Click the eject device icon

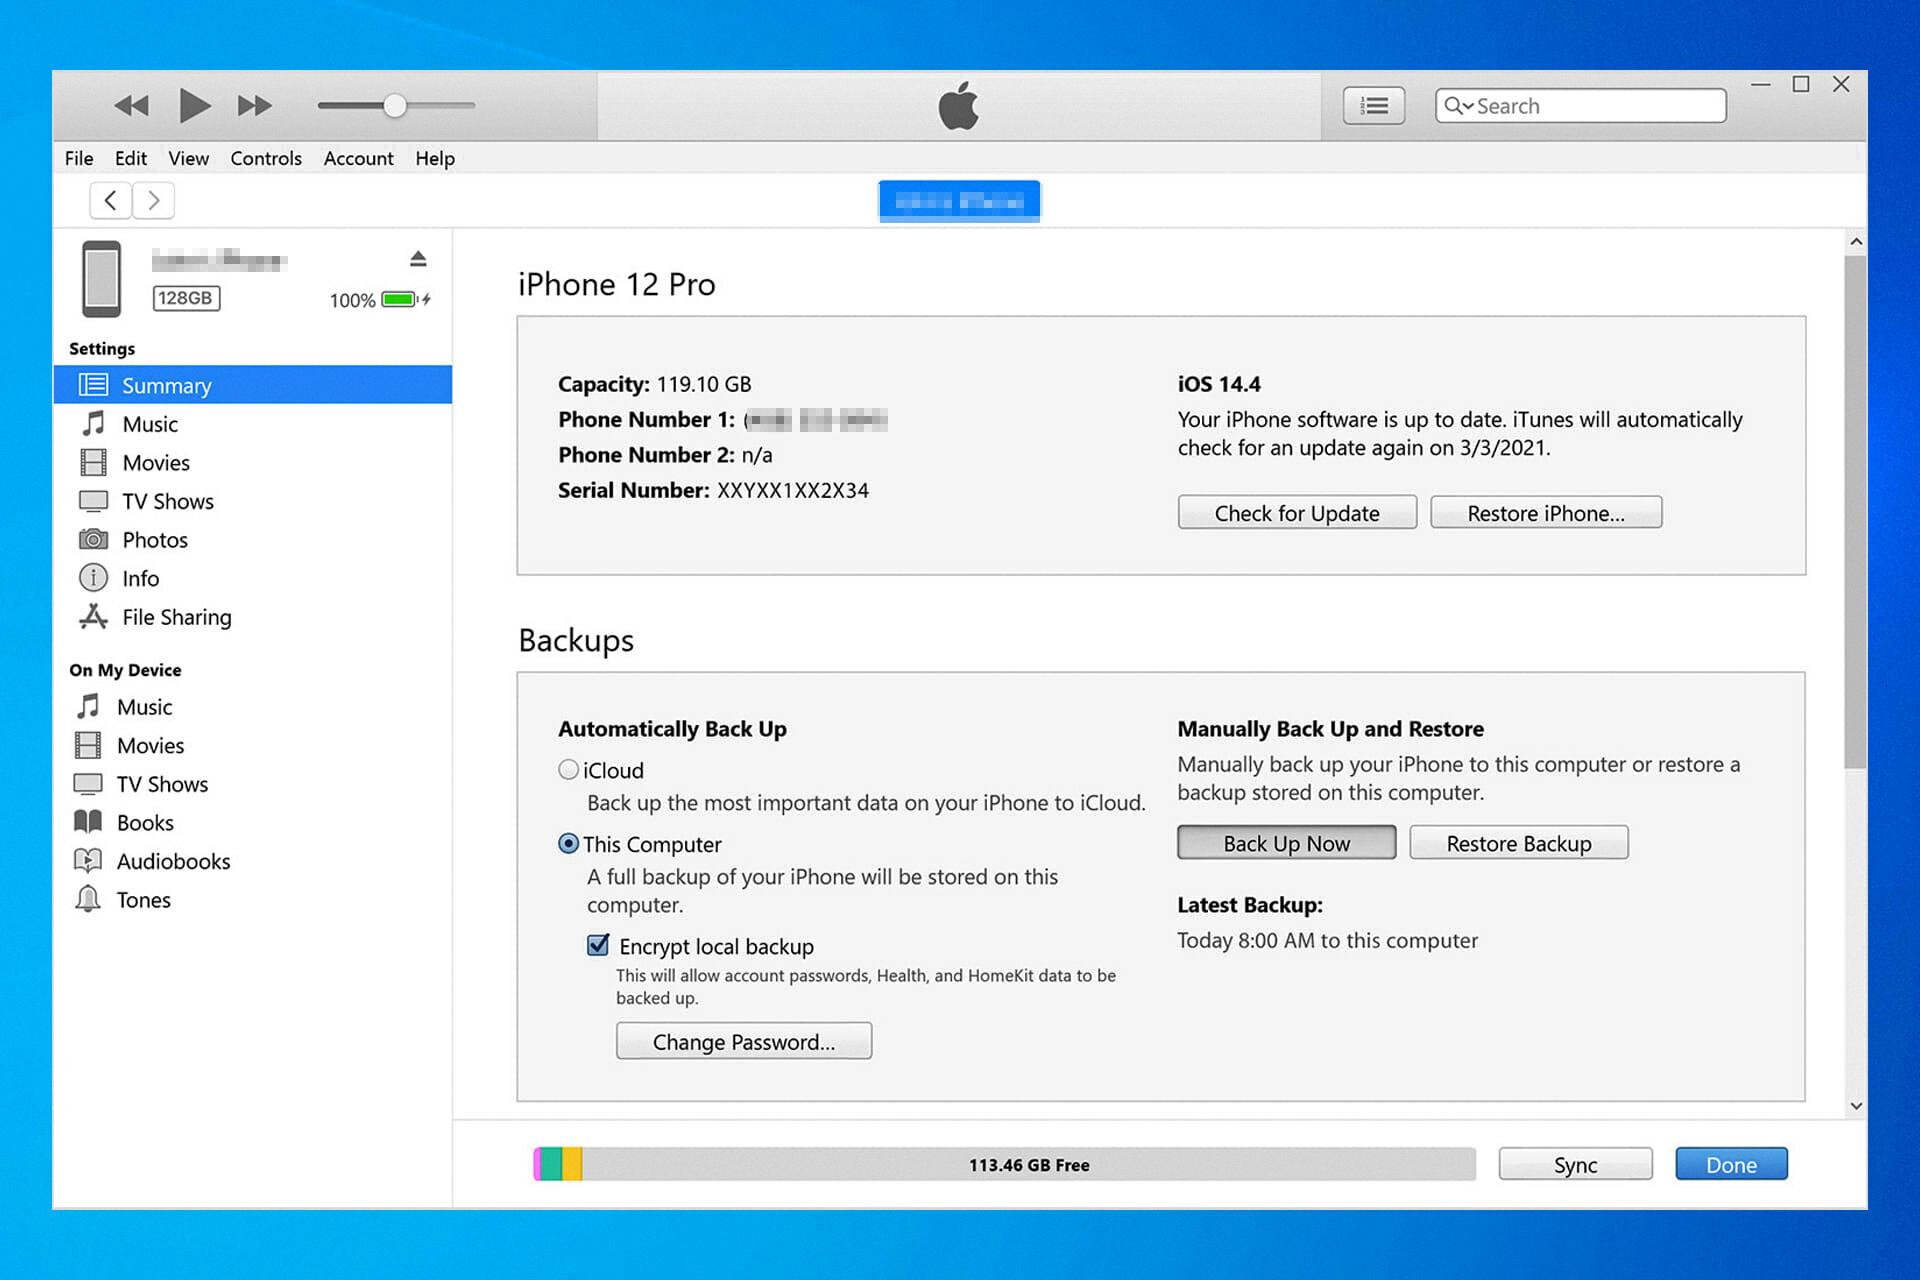(x=418, y=259)
